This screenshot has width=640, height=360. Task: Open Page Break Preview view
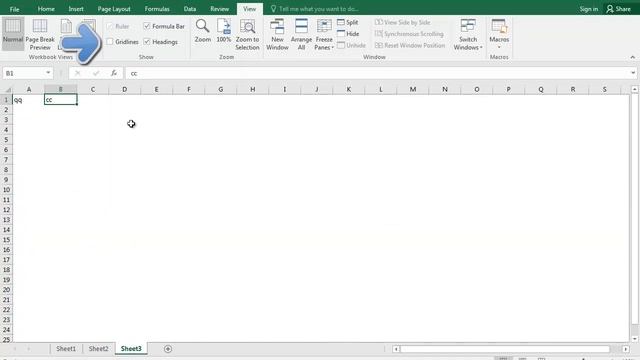[40, 34]
